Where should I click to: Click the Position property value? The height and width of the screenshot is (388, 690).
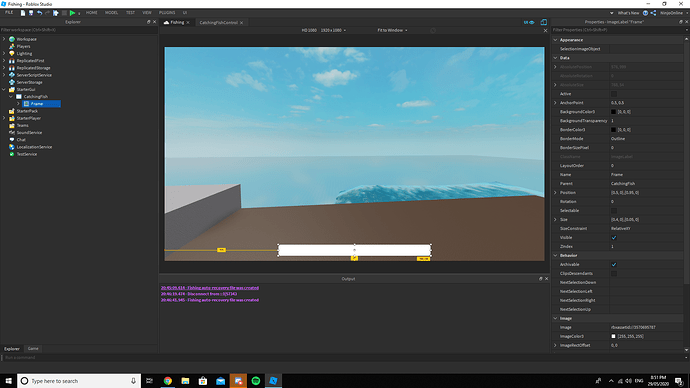coord(624,193)
